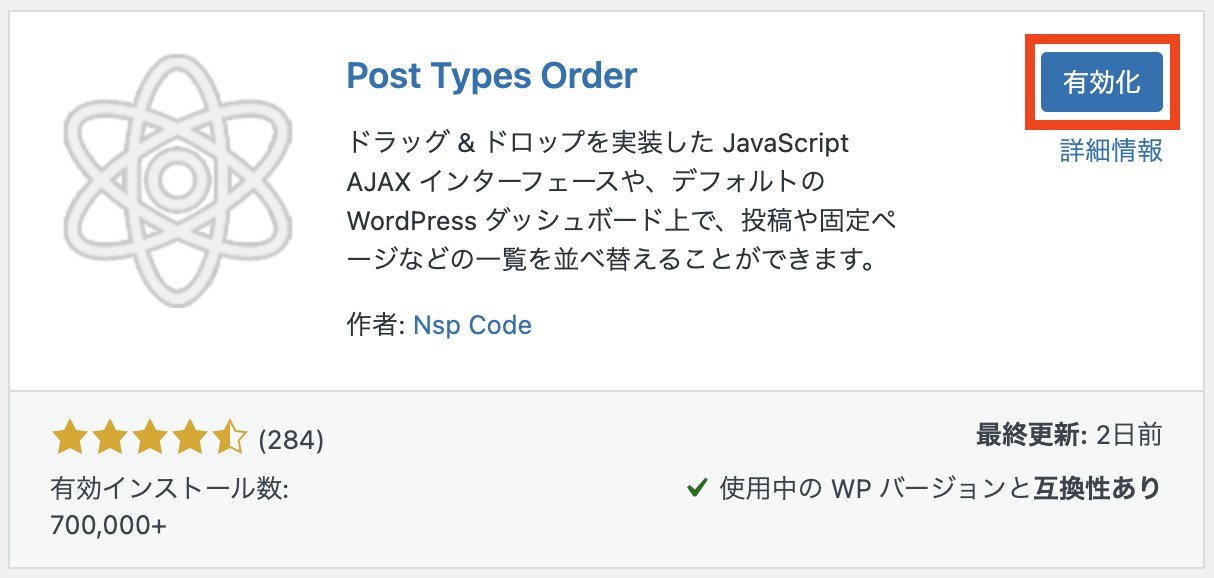
Task: Click the 700,000+ install count
Action: pos(109,525)
